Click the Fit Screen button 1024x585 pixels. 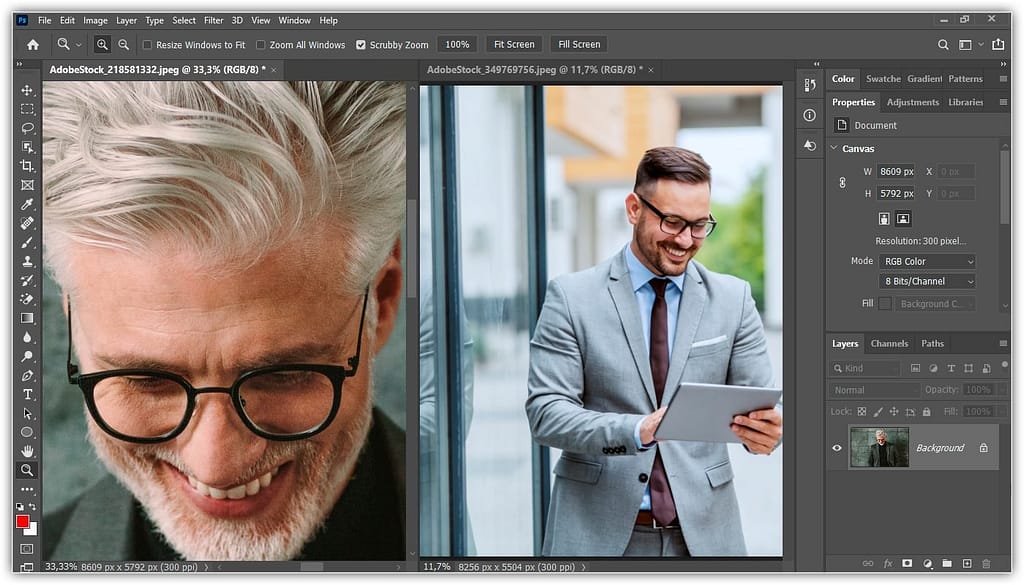pos(514,44)
